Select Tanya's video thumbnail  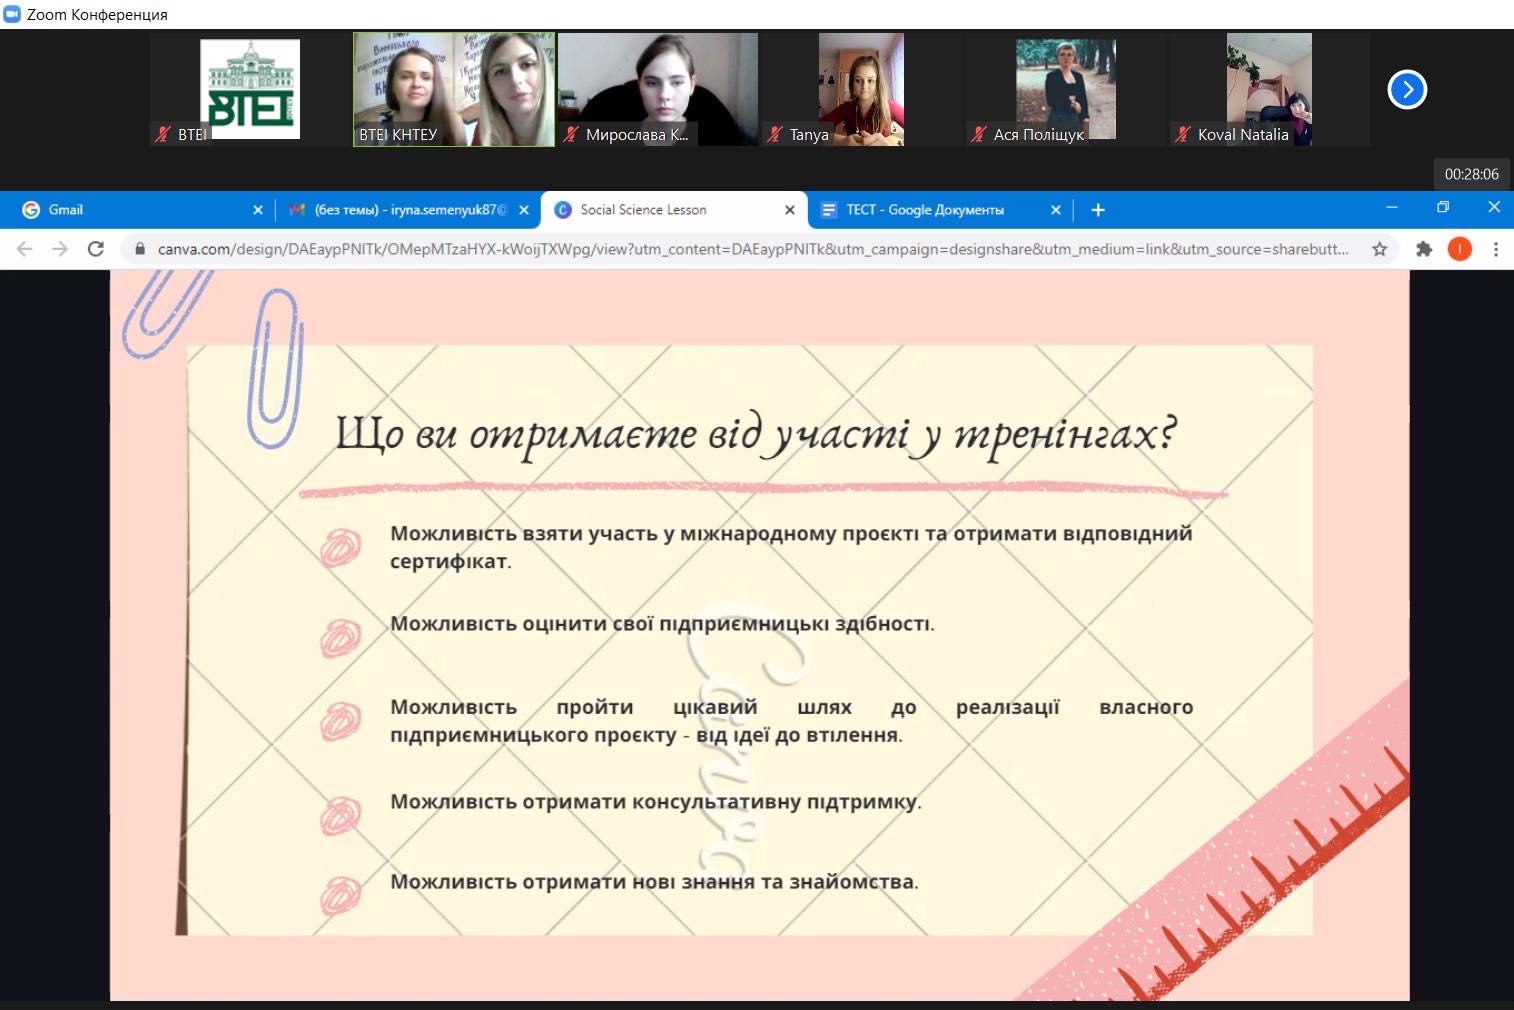(861, 90)
